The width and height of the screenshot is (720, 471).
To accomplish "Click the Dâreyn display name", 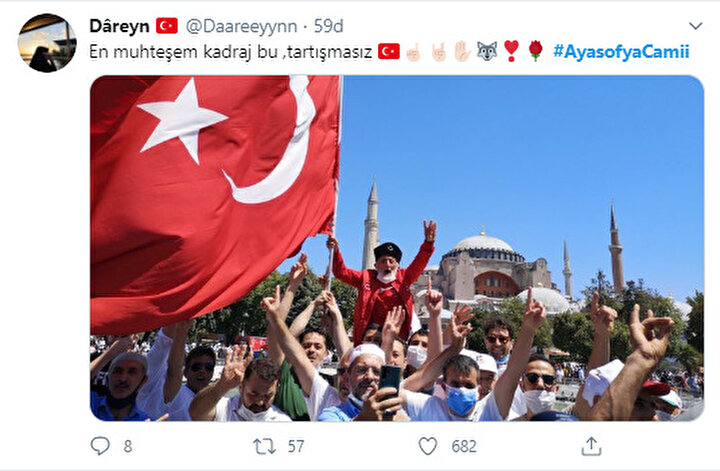I will click(x=119, y=26).
